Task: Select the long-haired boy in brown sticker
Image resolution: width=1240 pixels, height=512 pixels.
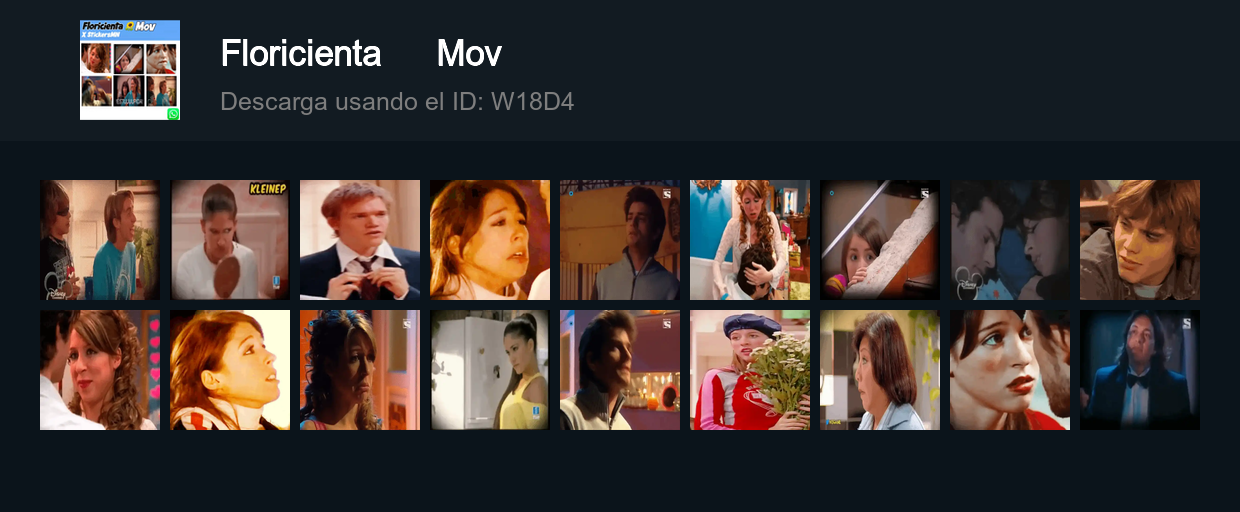Action: click(1140, 240)
